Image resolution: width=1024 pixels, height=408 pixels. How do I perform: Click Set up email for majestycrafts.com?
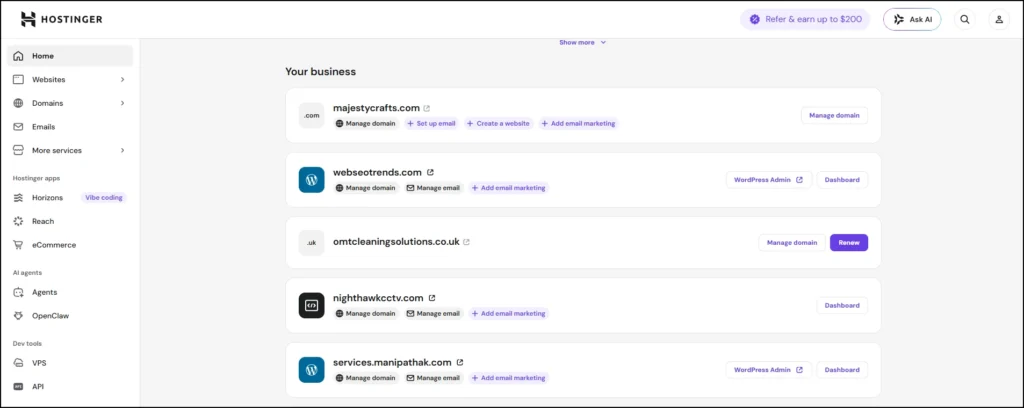431,123
